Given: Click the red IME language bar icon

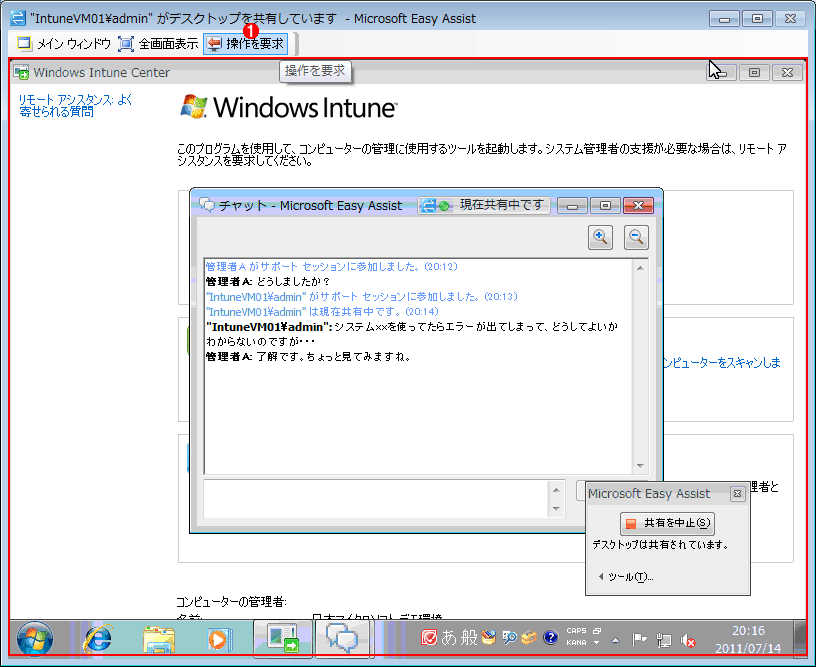Looking at the screenshot, I should (x=428, y=637).
